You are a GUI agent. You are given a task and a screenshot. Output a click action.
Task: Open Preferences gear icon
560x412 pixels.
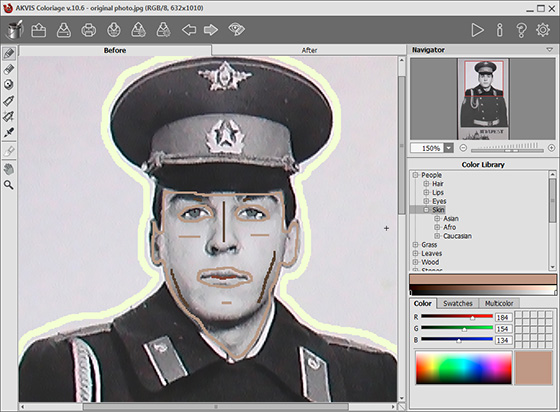(543, 30)
